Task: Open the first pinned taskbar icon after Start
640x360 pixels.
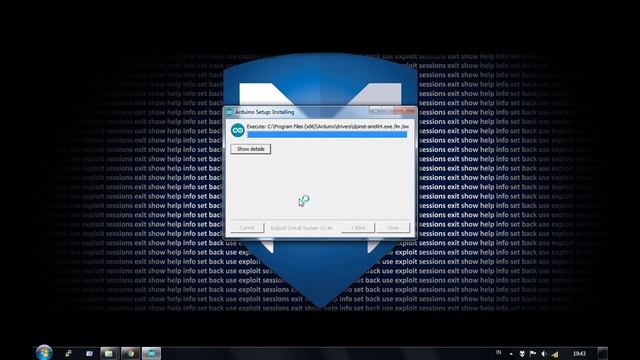Action: [68, 353]
